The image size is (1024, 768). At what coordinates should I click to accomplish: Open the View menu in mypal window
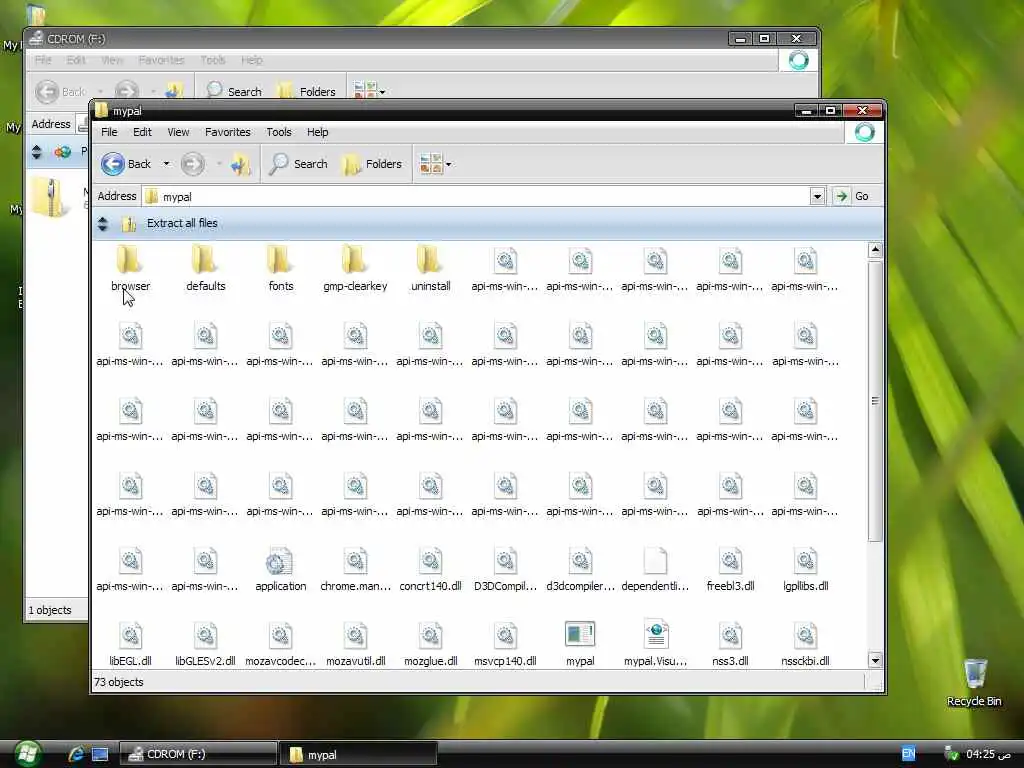(178, 132)
